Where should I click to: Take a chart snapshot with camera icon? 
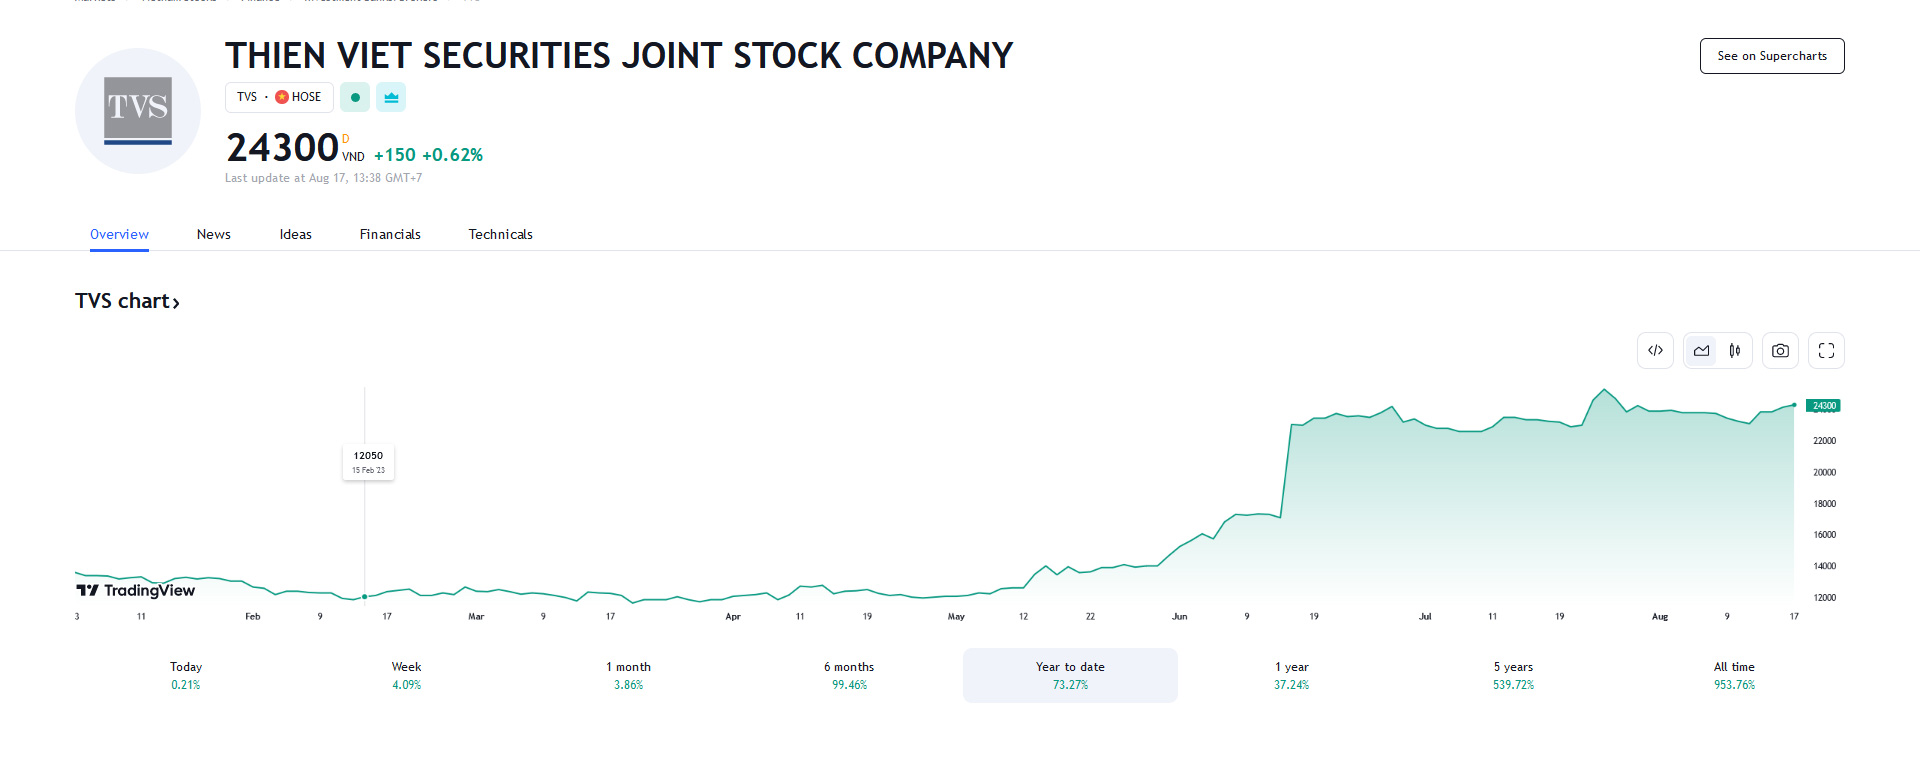[x=1780, y=351]
